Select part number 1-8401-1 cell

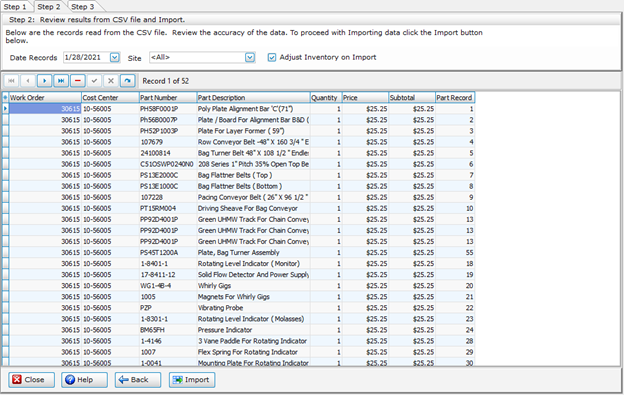[168, 263]
